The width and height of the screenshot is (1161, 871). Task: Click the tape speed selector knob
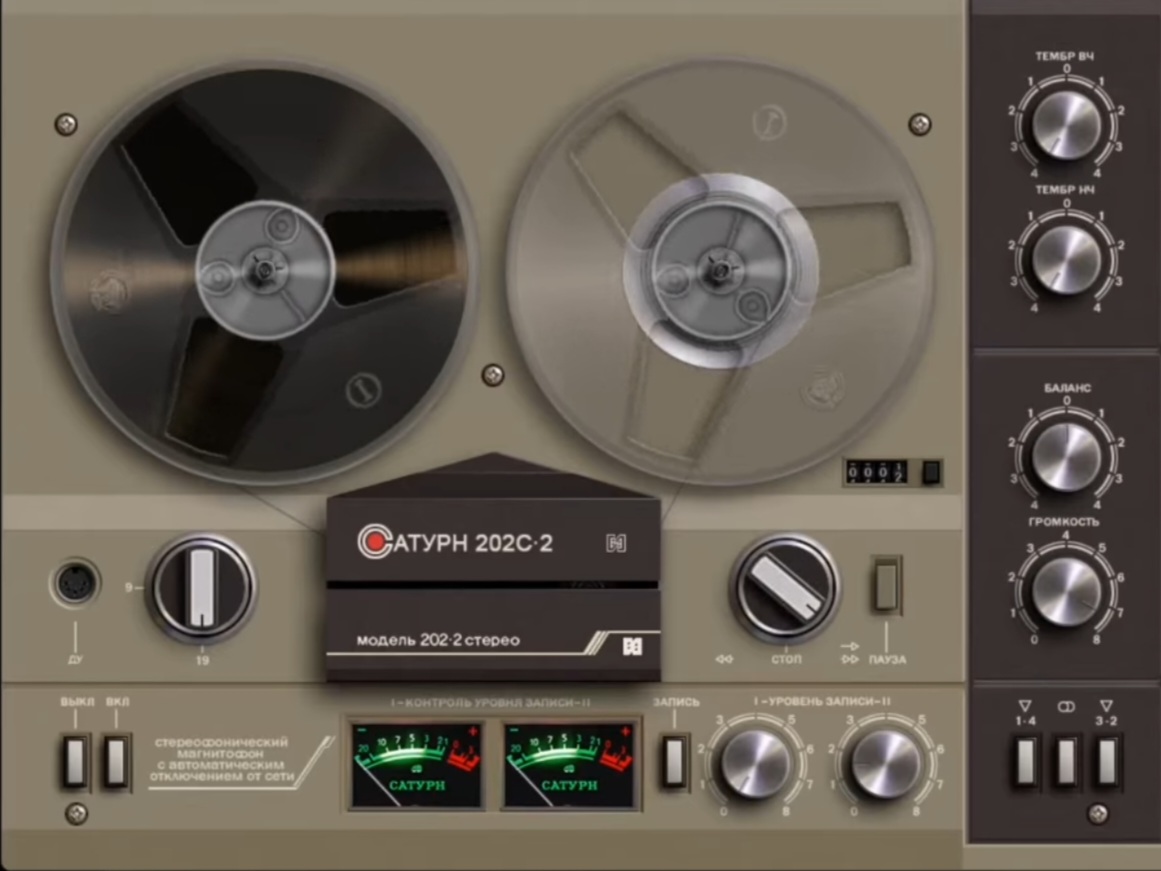point(203,587)
